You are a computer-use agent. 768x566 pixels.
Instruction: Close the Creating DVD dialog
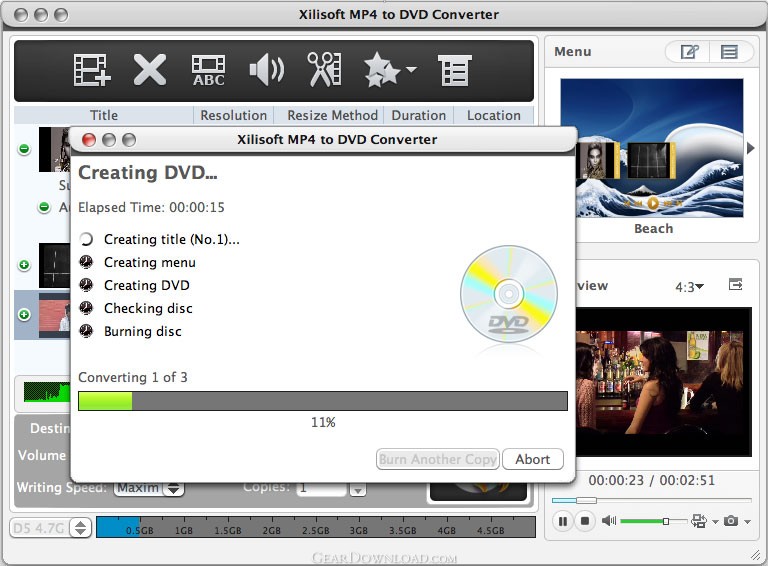pyautogui.click(x=89, y=140)
